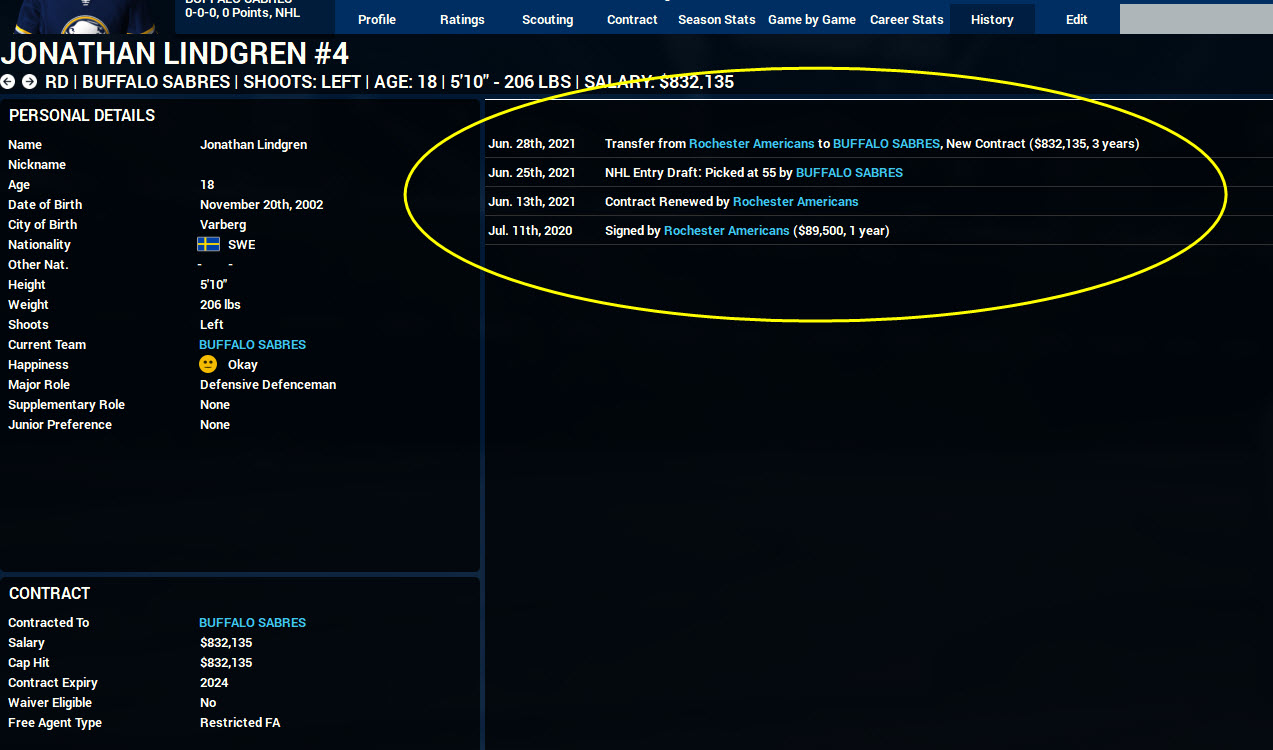Open Rochester Americans in the Transfer entry
This screenshot has height=750, width=1273.
751,143
